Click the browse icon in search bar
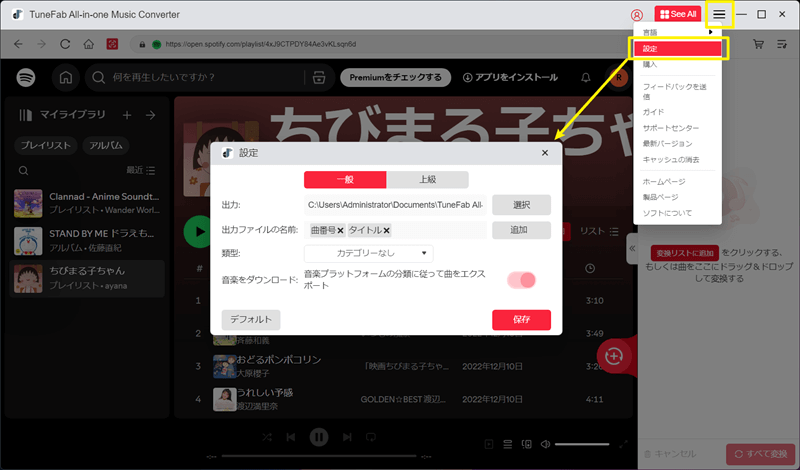Viewport: 800px width, 470px height. click(319, 78)
